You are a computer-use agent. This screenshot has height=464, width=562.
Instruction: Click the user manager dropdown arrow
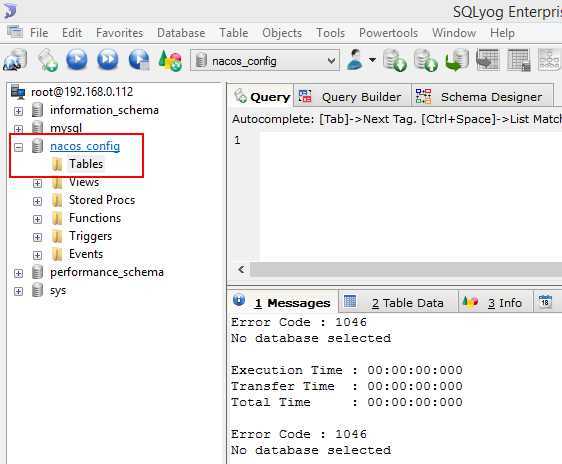pos(372,60)
